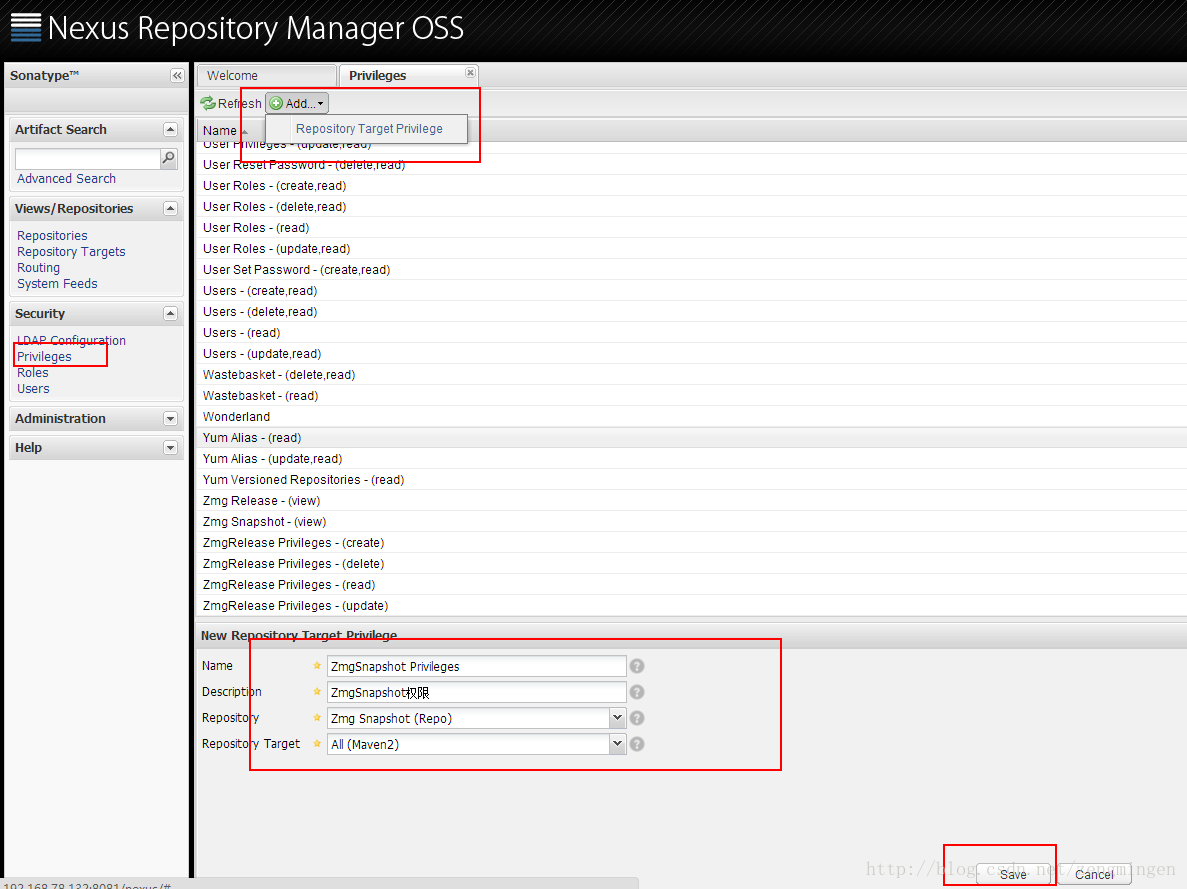Collapse the Artifact Search panel
Viewport: 1187px width, 889px height.
click(x=170, y=129)
